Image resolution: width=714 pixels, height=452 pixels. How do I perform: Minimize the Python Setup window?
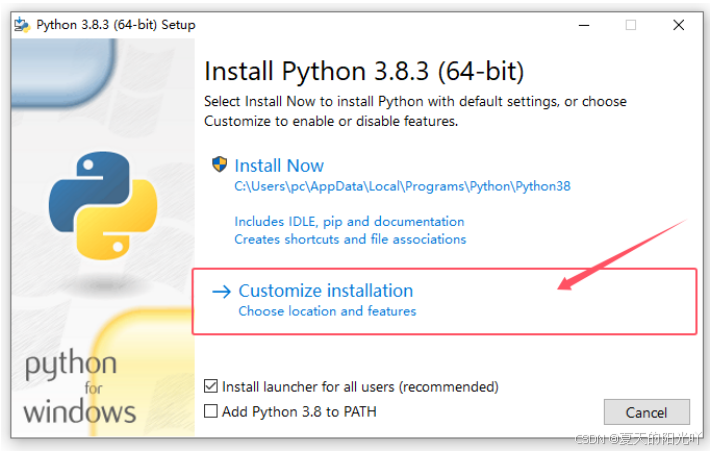[584, 25]
